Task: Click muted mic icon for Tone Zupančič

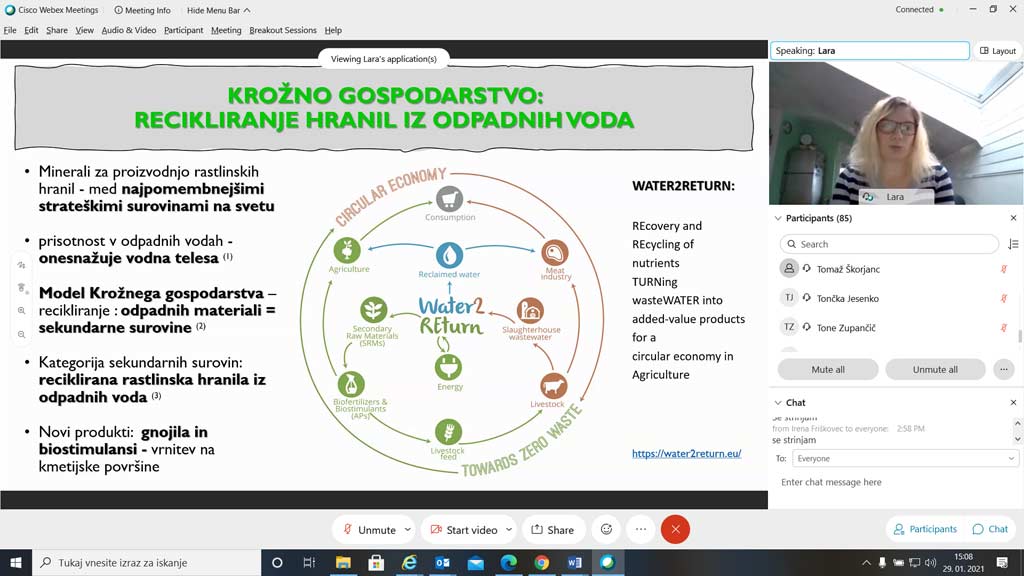Action: click(x=1004, y=328)
